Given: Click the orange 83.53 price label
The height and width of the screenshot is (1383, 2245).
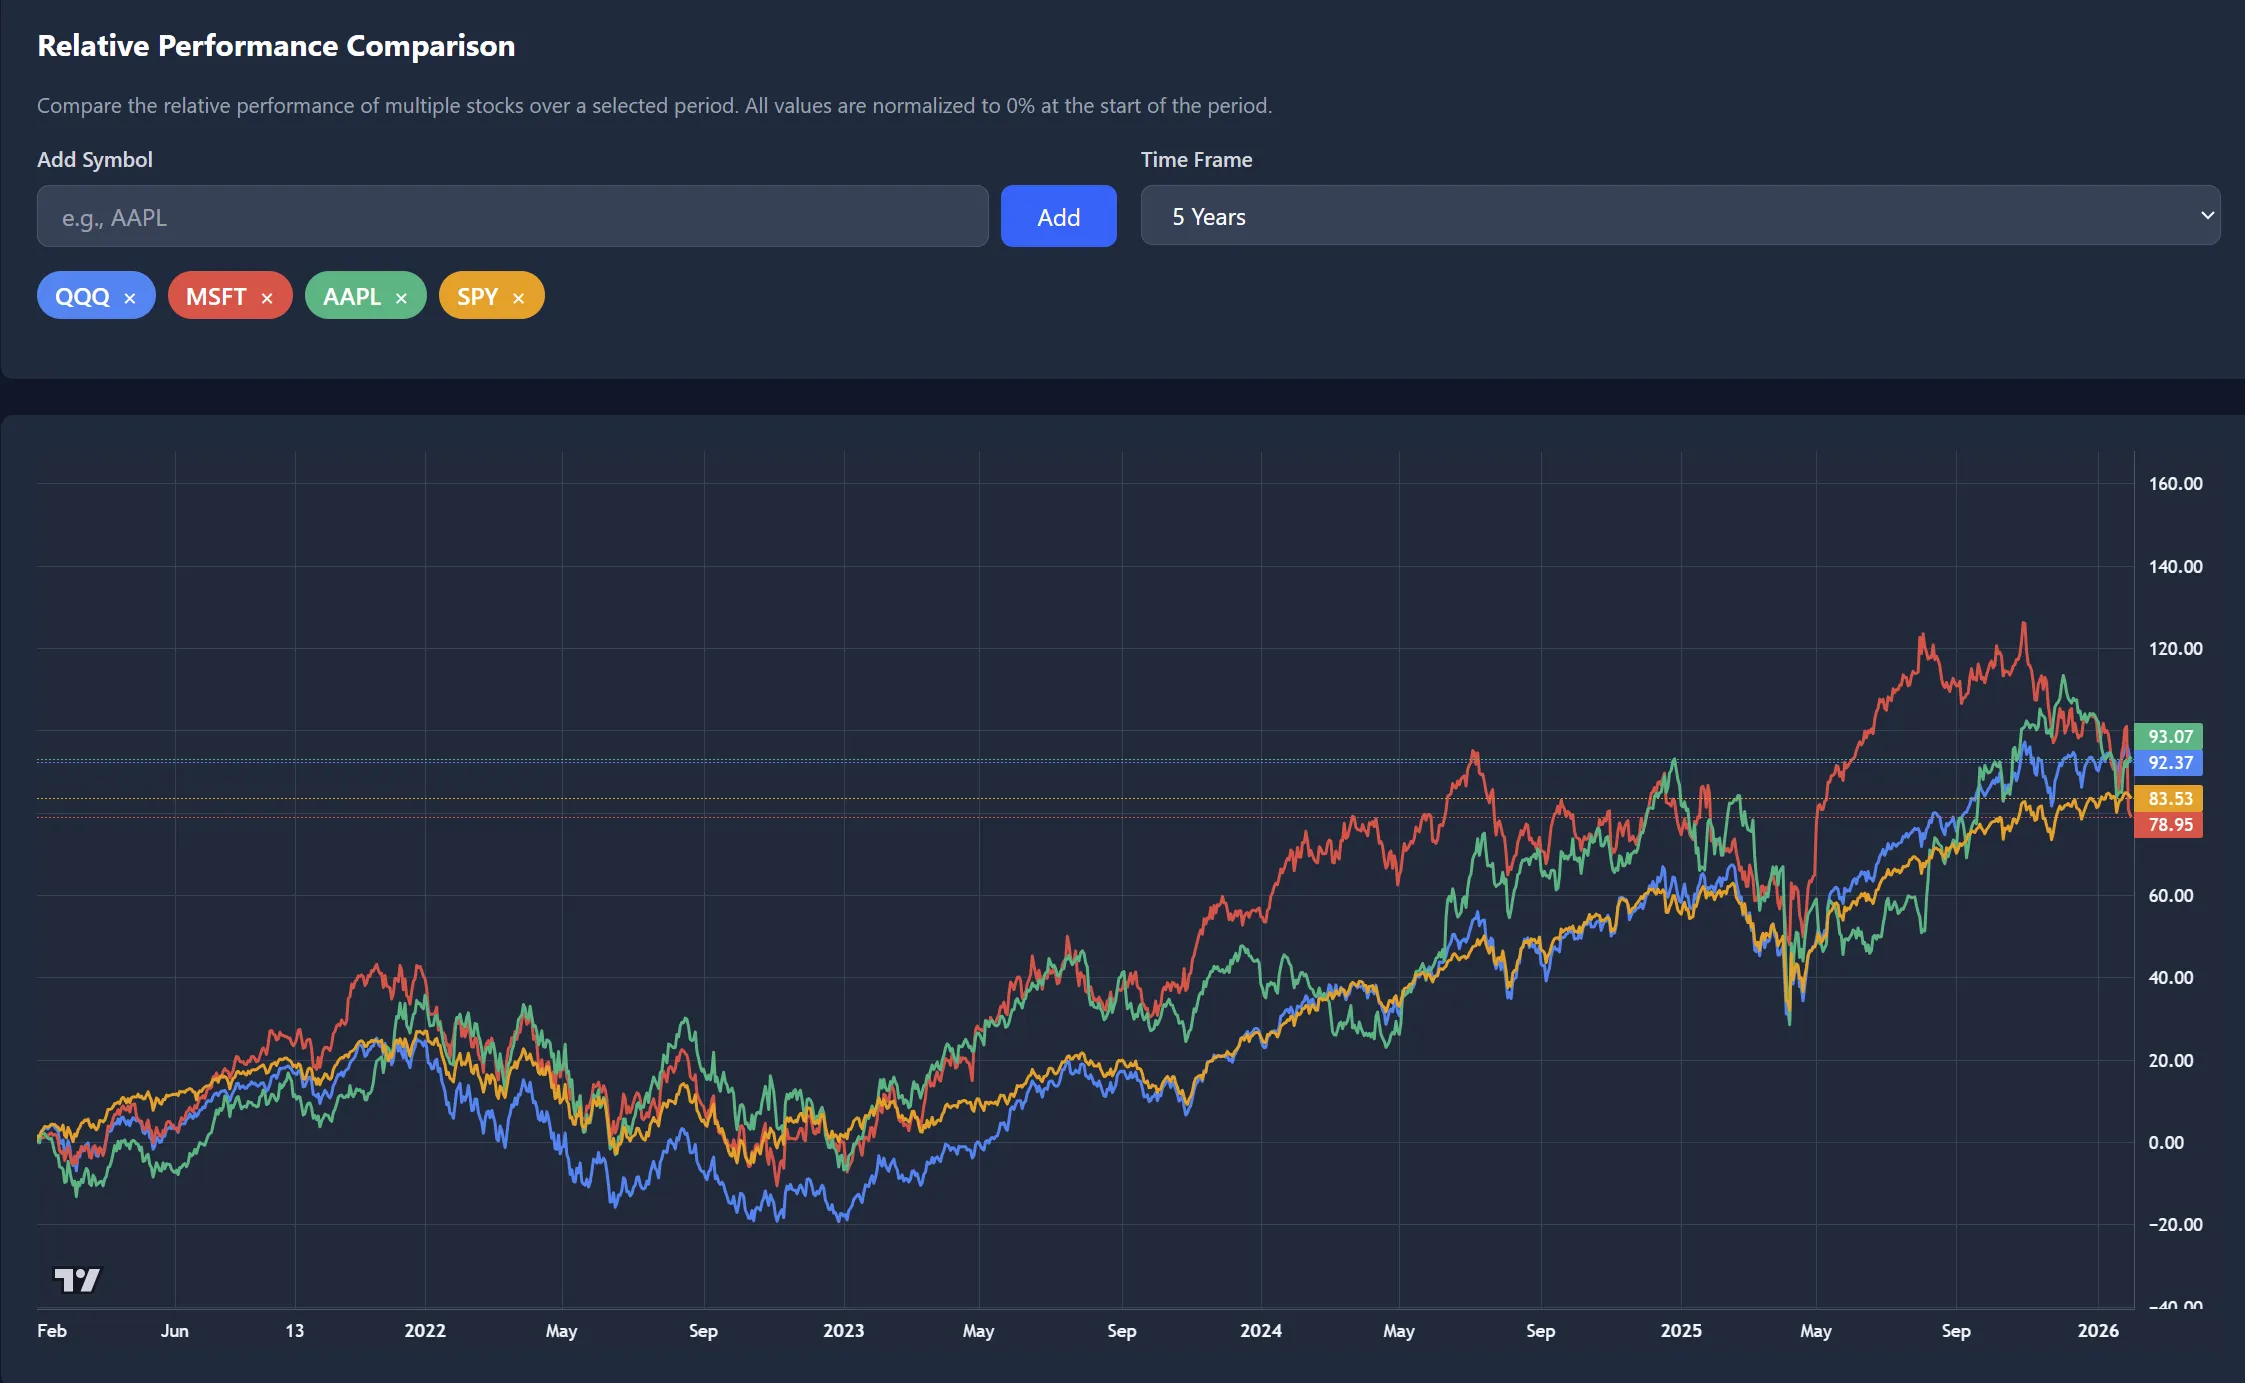Looking at the screenshot, I should (2168, 798).
